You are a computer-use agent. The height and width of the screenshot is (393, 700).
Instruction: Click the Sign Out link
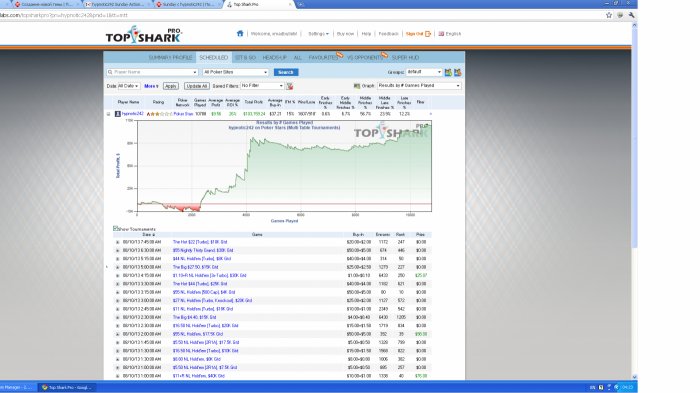[414, 34]
